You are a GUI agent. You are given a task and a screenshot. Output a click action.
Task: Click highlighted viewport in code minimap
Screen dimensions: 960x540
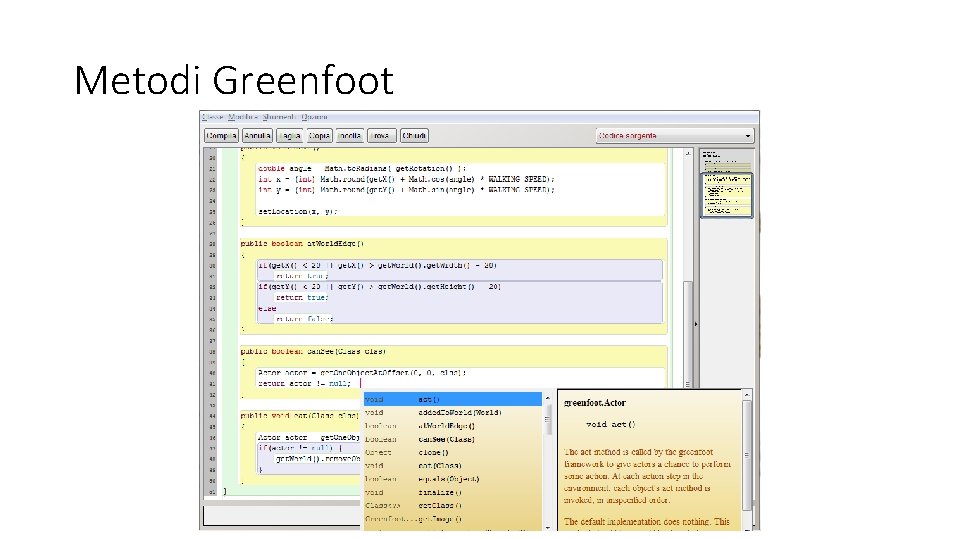(727, 195)
